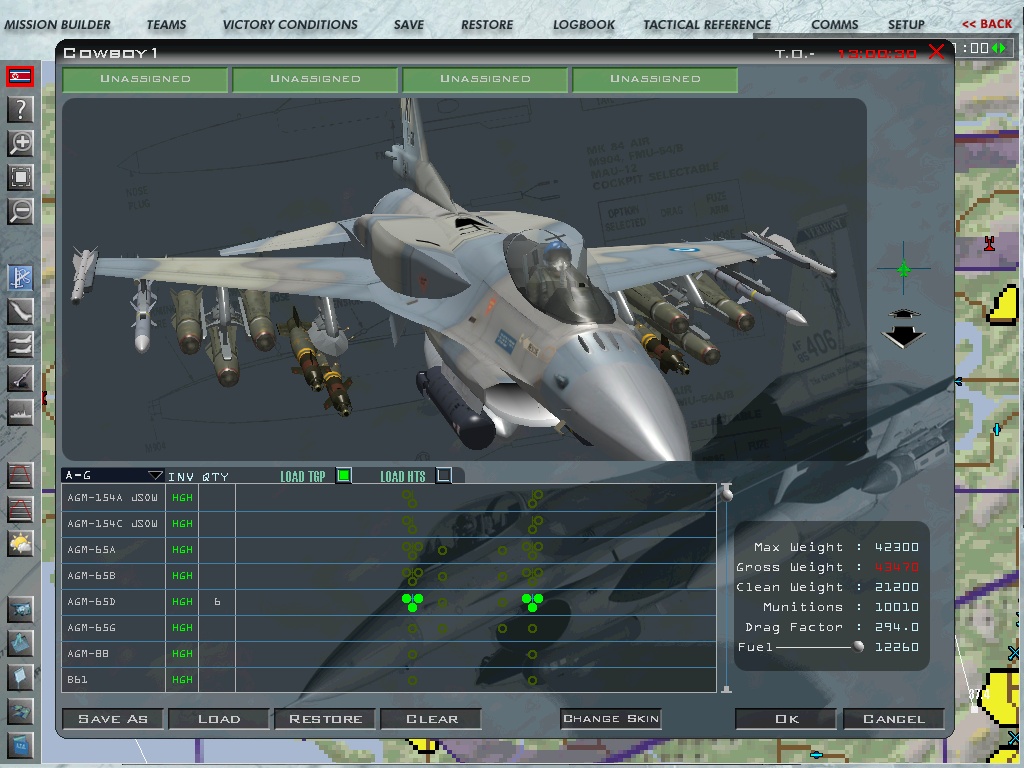
Task: Confirm the loadout with OK
Action: click(786, 719)
